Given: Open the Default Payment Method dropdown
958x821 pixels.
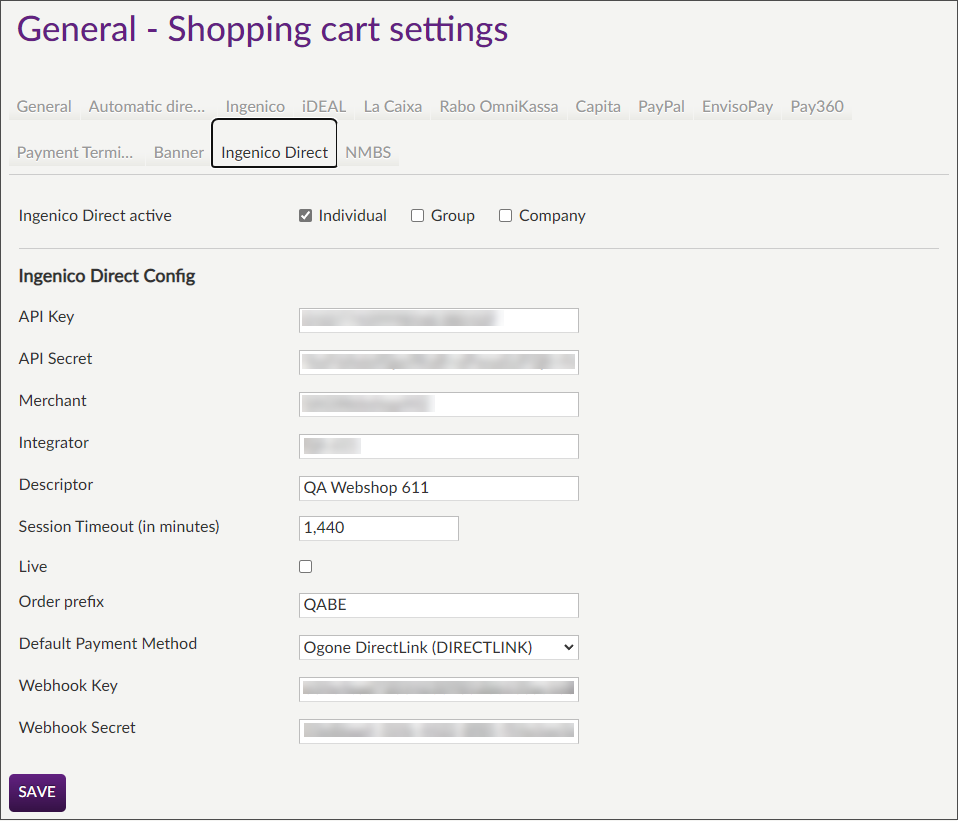Looking at the screenshot, I should coord(438,647).
